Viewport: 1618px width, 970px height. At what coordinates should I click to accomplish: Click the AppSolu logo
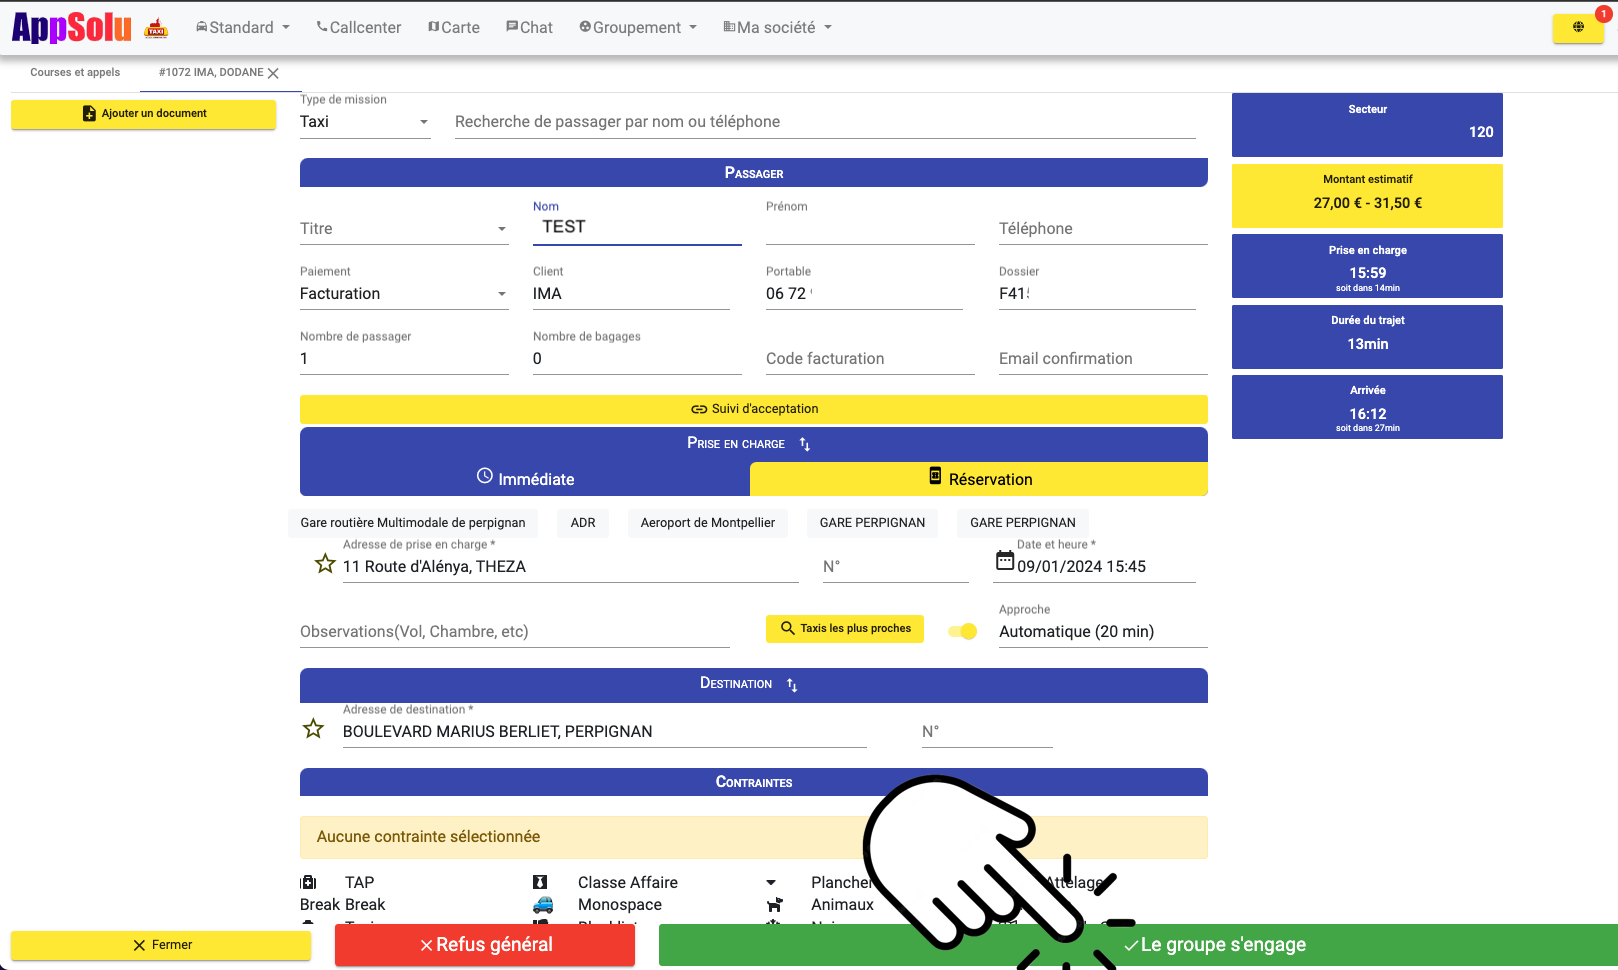coord(72,27)
